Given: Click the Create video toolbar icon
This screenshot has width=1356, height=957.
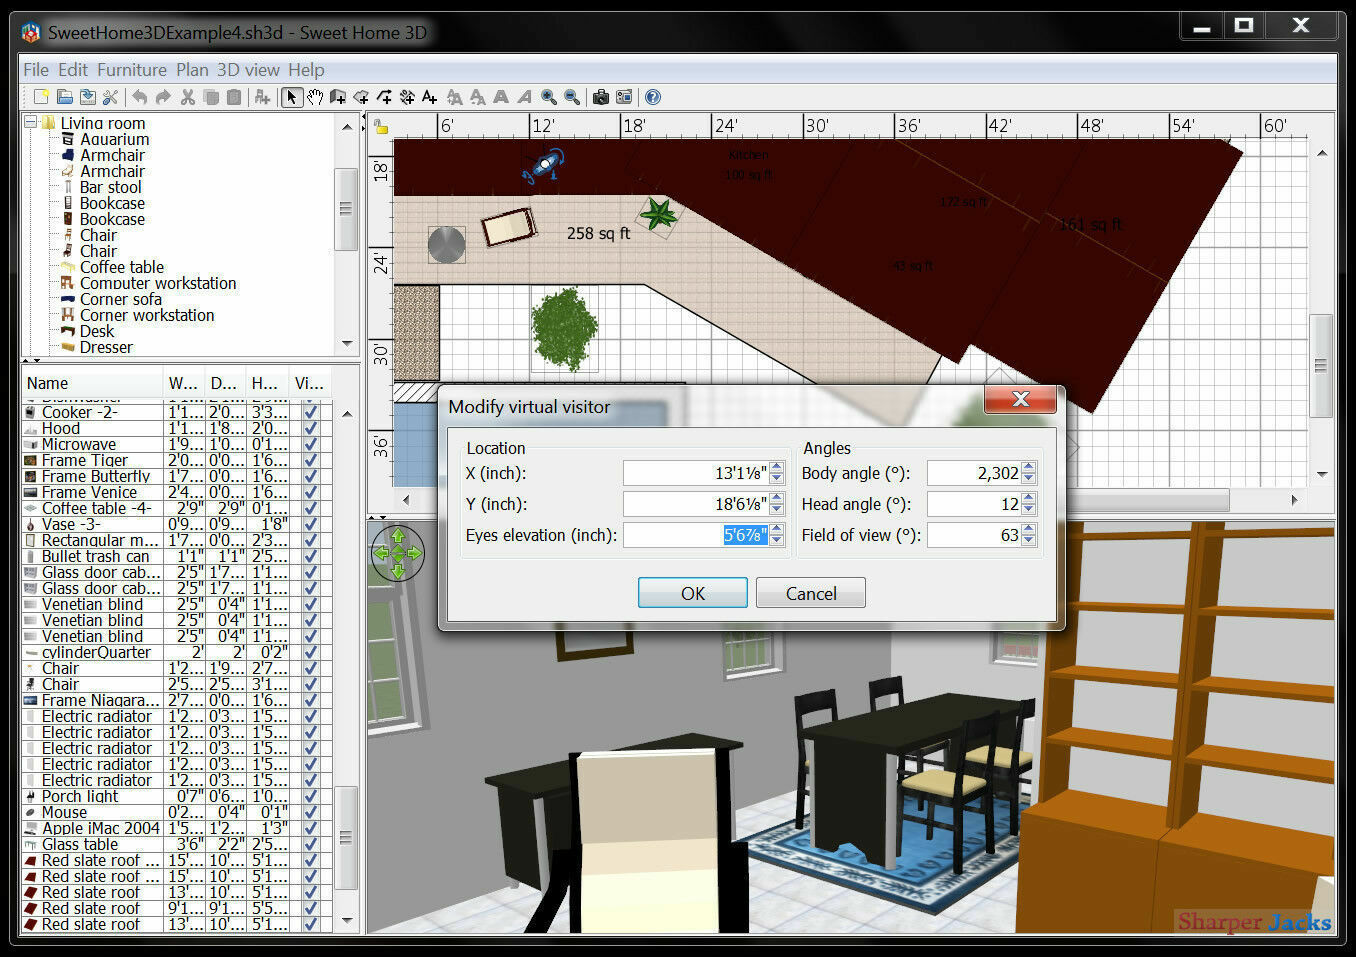Looking at the screenshot, I should click(x=624, y=97).
